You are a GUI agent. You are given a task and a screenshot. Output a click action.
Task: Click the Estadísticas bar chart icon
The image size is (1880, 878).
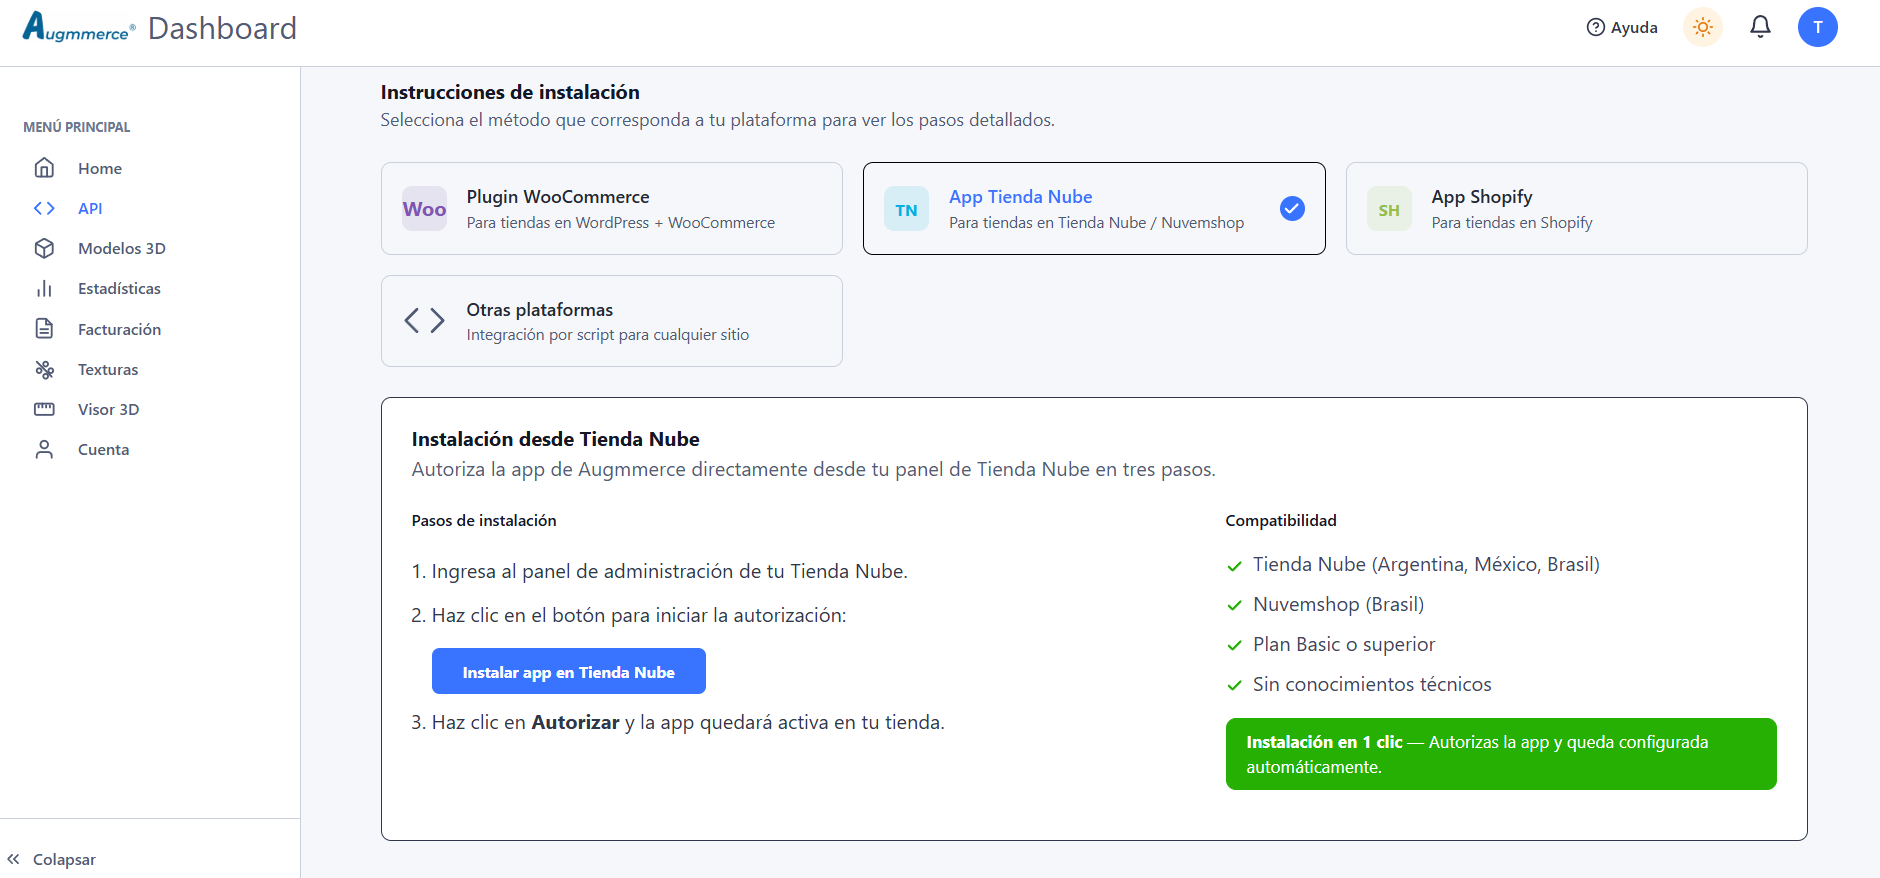(44, 288)
